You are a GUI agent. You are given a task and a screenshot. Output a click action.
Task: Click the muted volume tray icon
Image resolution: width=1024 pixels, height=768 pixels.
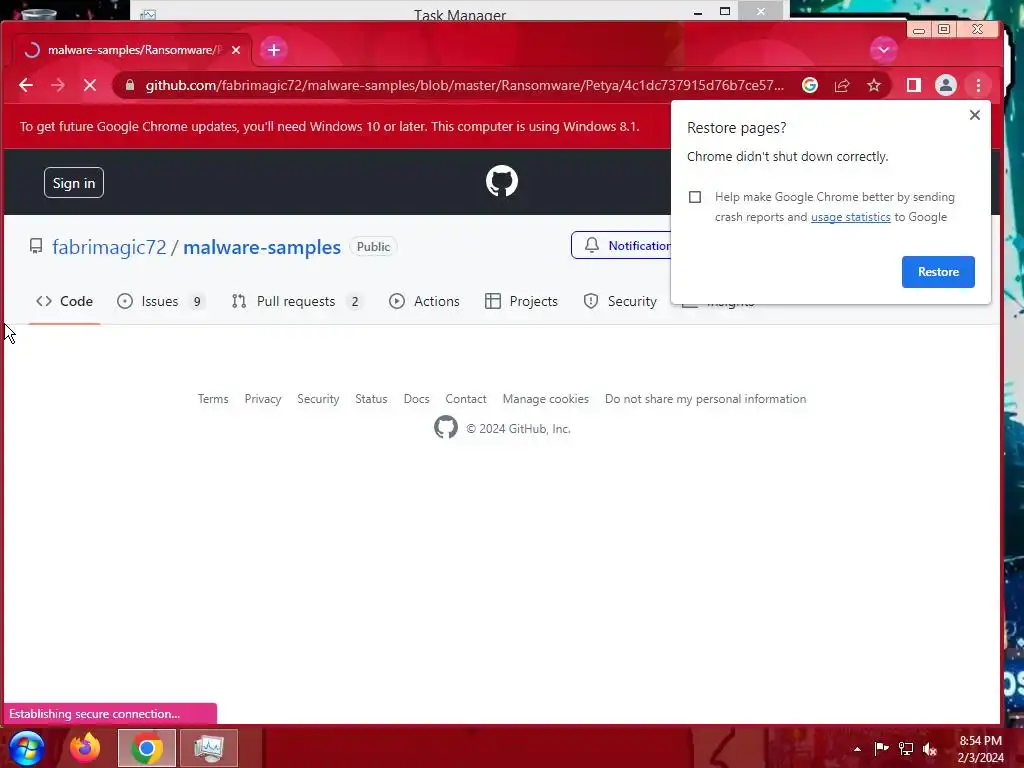click(929, 749)
